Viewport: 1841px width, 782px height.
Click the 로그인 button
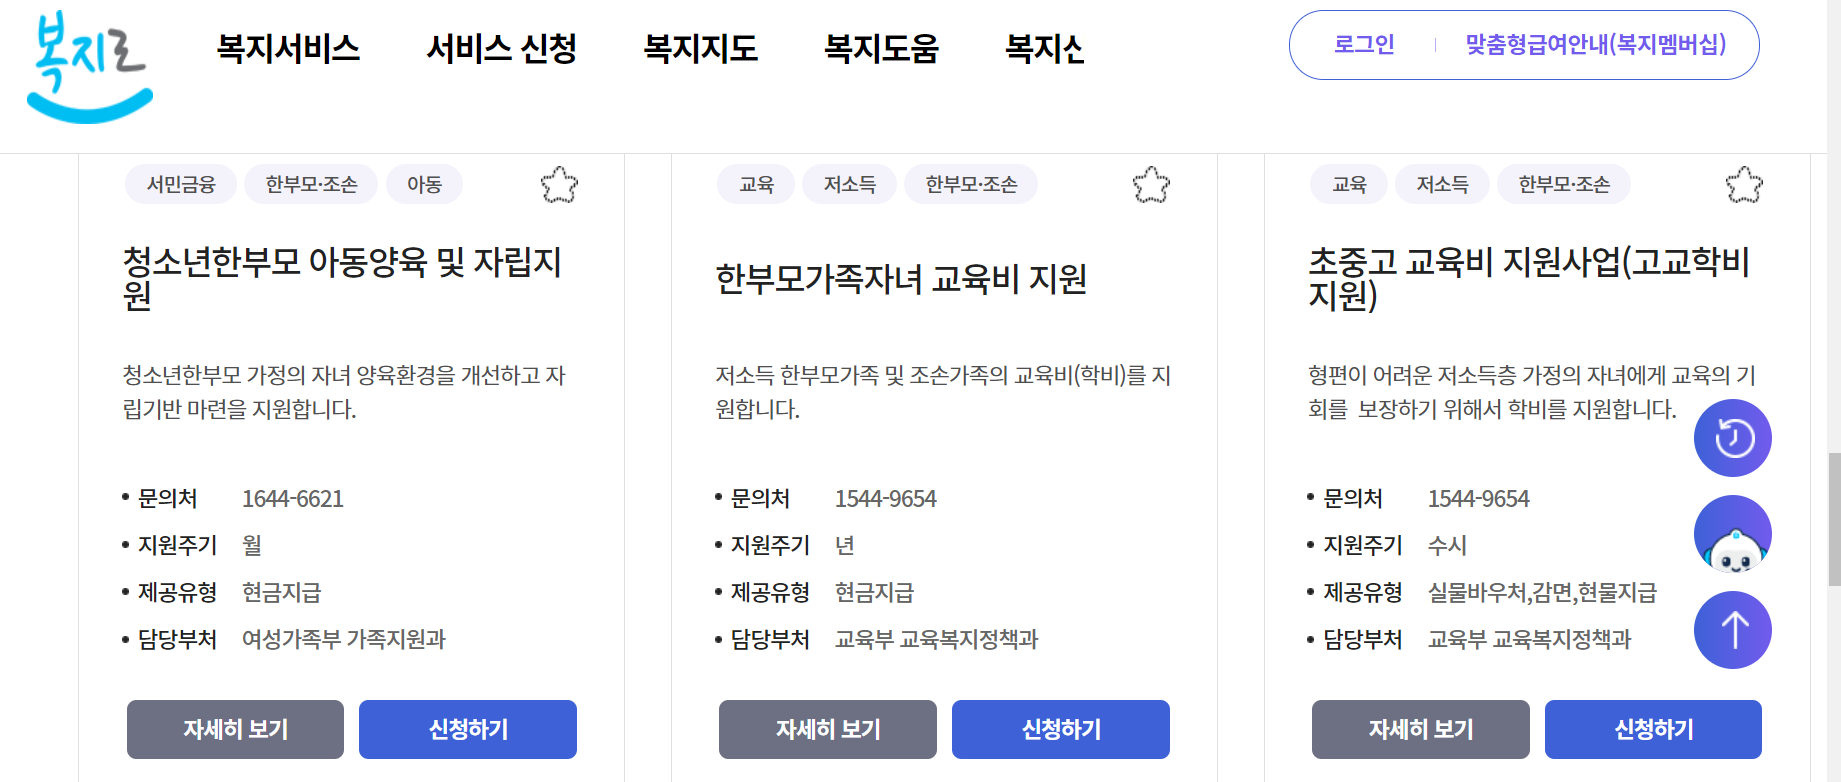point(1364,44)
